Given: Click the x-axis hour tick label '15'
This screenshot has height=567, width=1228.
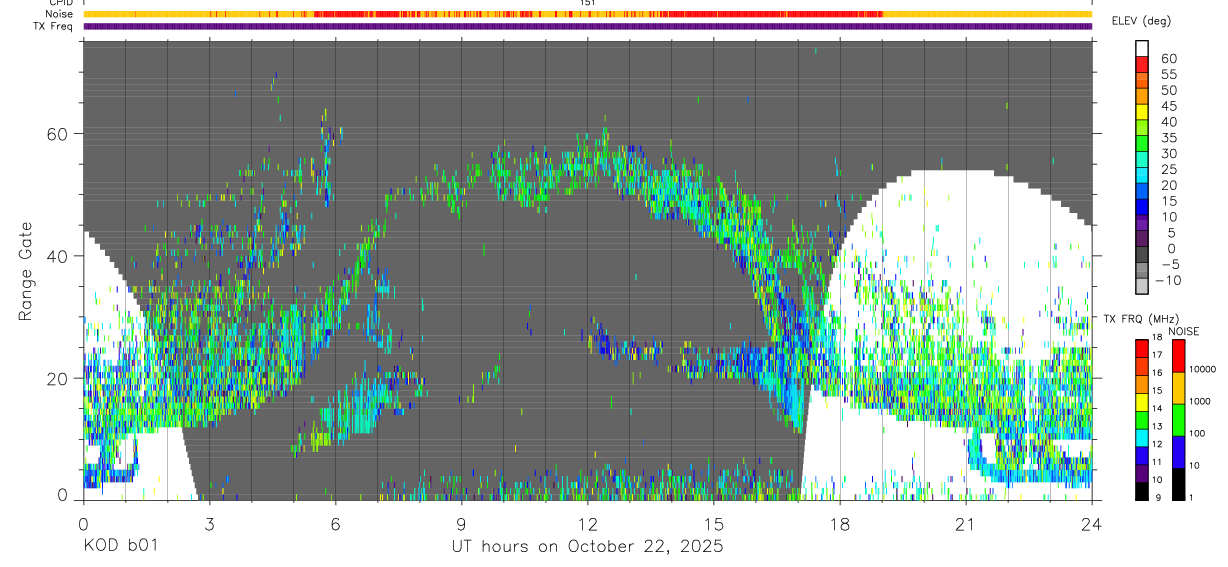Looking at the screenshot, I should pos(714,523).
